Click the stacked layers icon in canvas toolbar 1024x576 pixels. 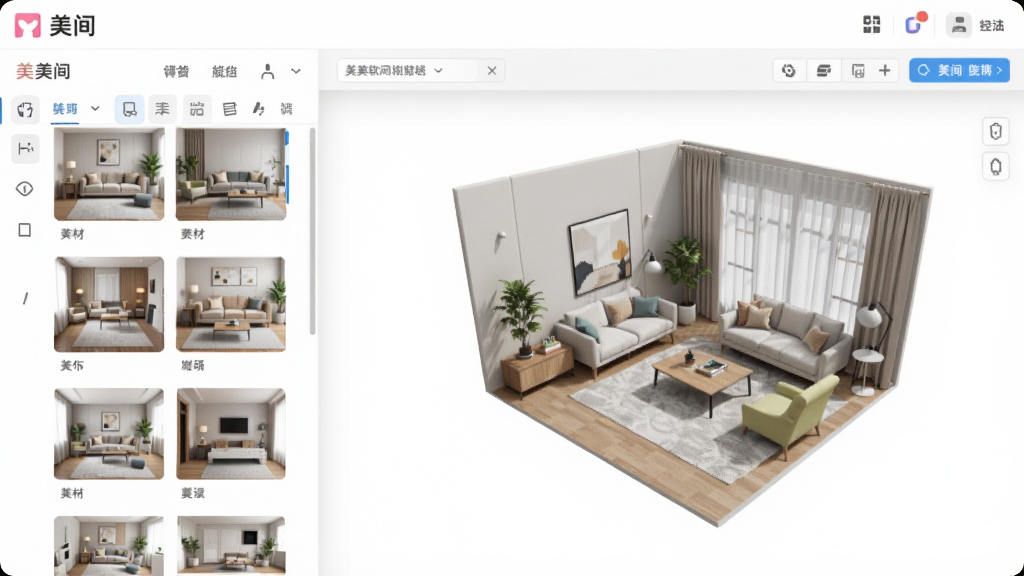click(824, 71)
